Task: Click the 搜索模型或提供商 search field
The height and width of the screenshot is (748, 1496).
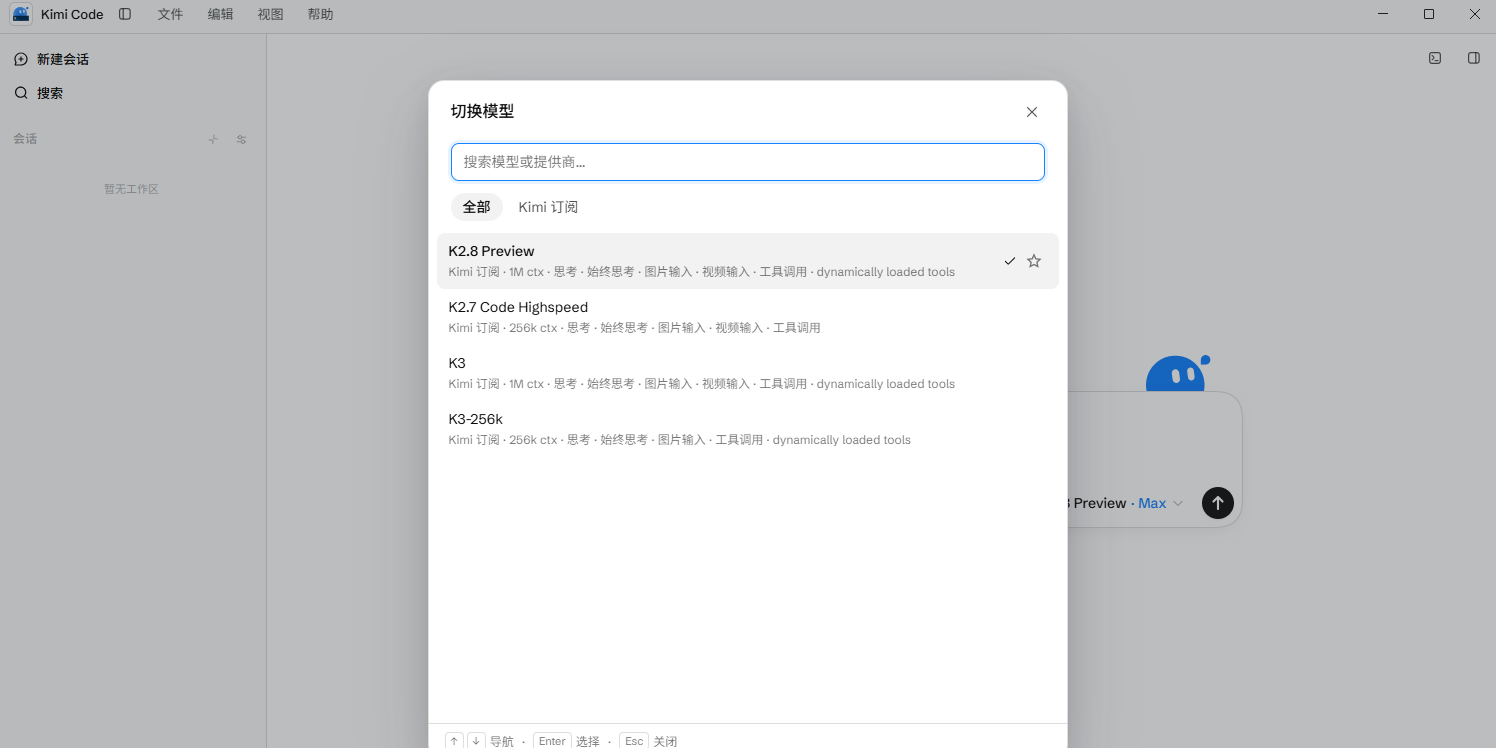Action: (748, 162)
